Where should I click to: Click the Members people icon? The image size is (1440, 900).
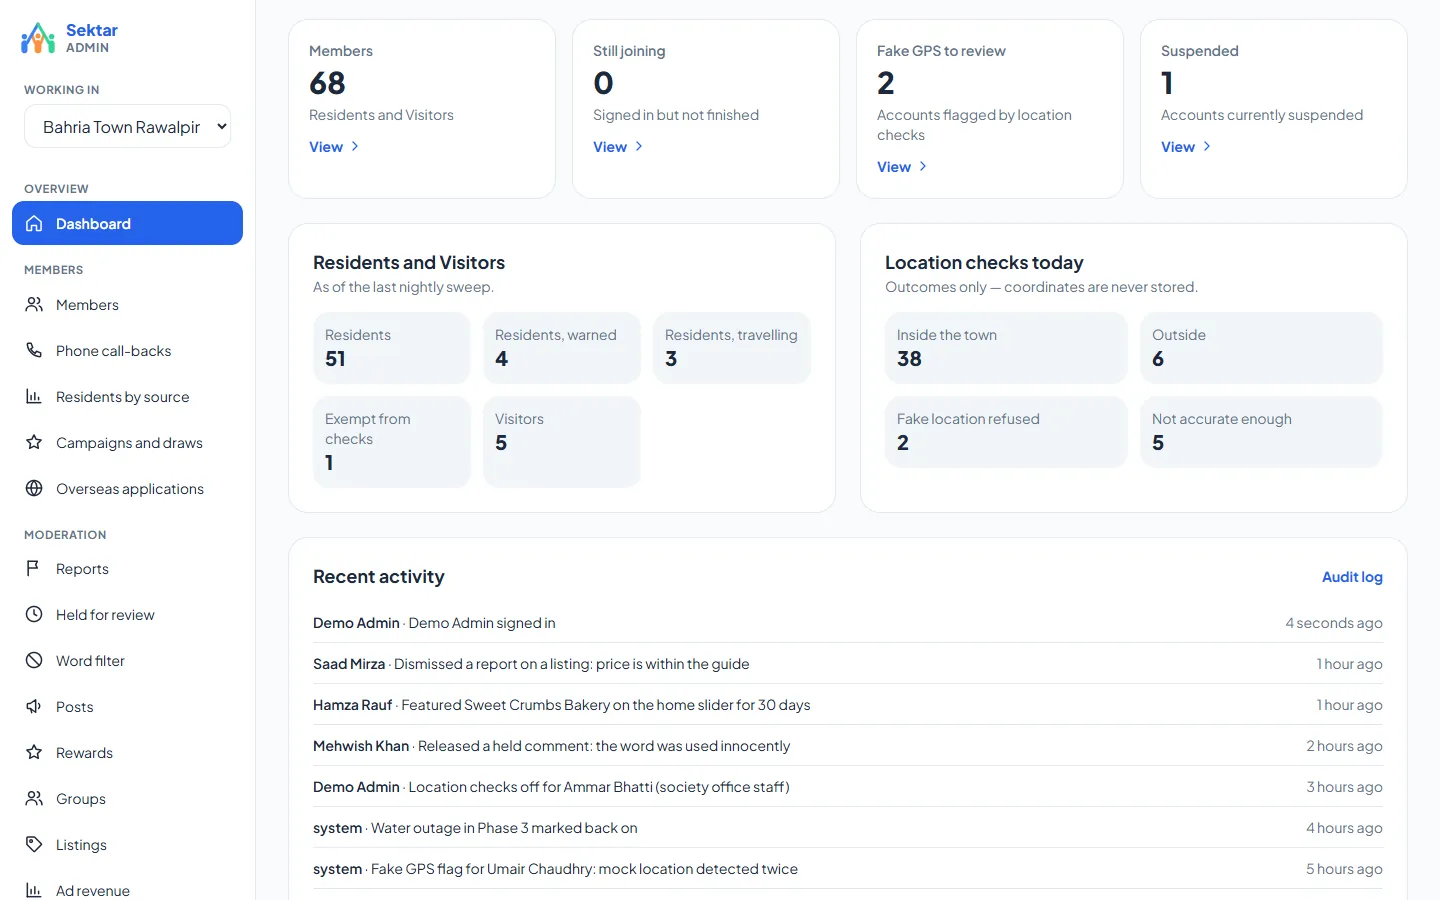(x=34, y=305)
